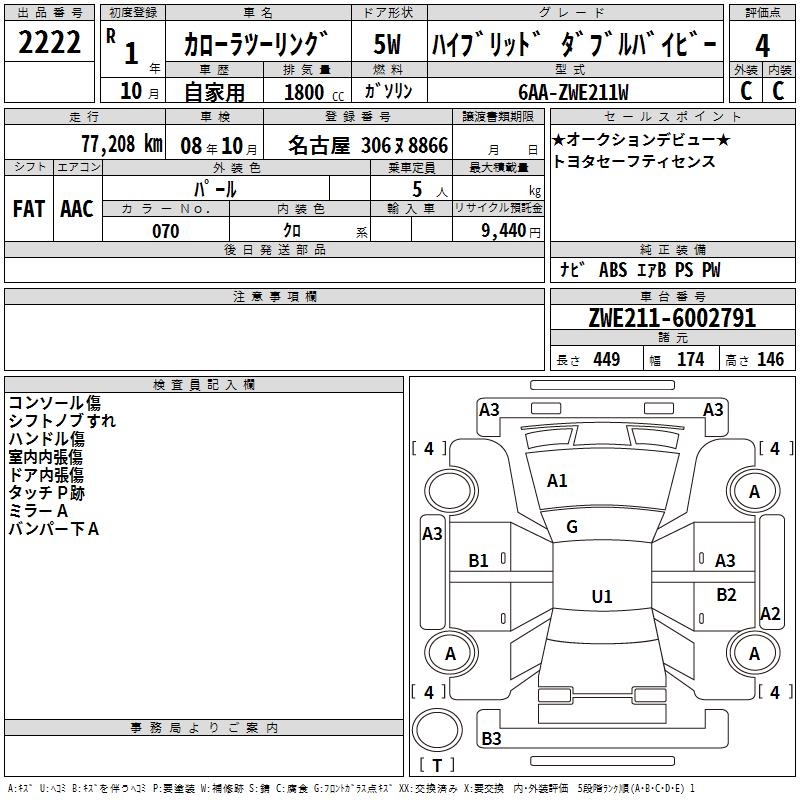
Task: Click the B1 left front door marker
Action: [x=478, y=561]
